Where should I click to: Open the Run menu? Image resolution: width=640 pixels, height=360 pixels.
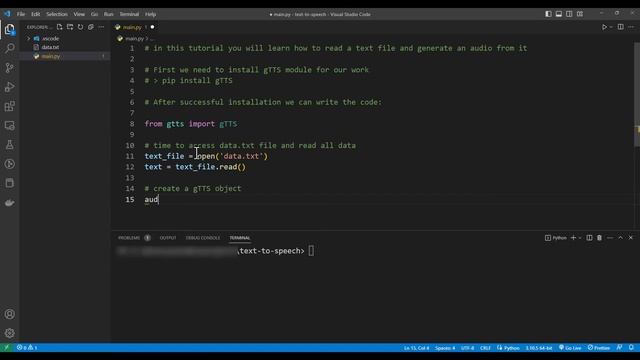coord(109,14)
